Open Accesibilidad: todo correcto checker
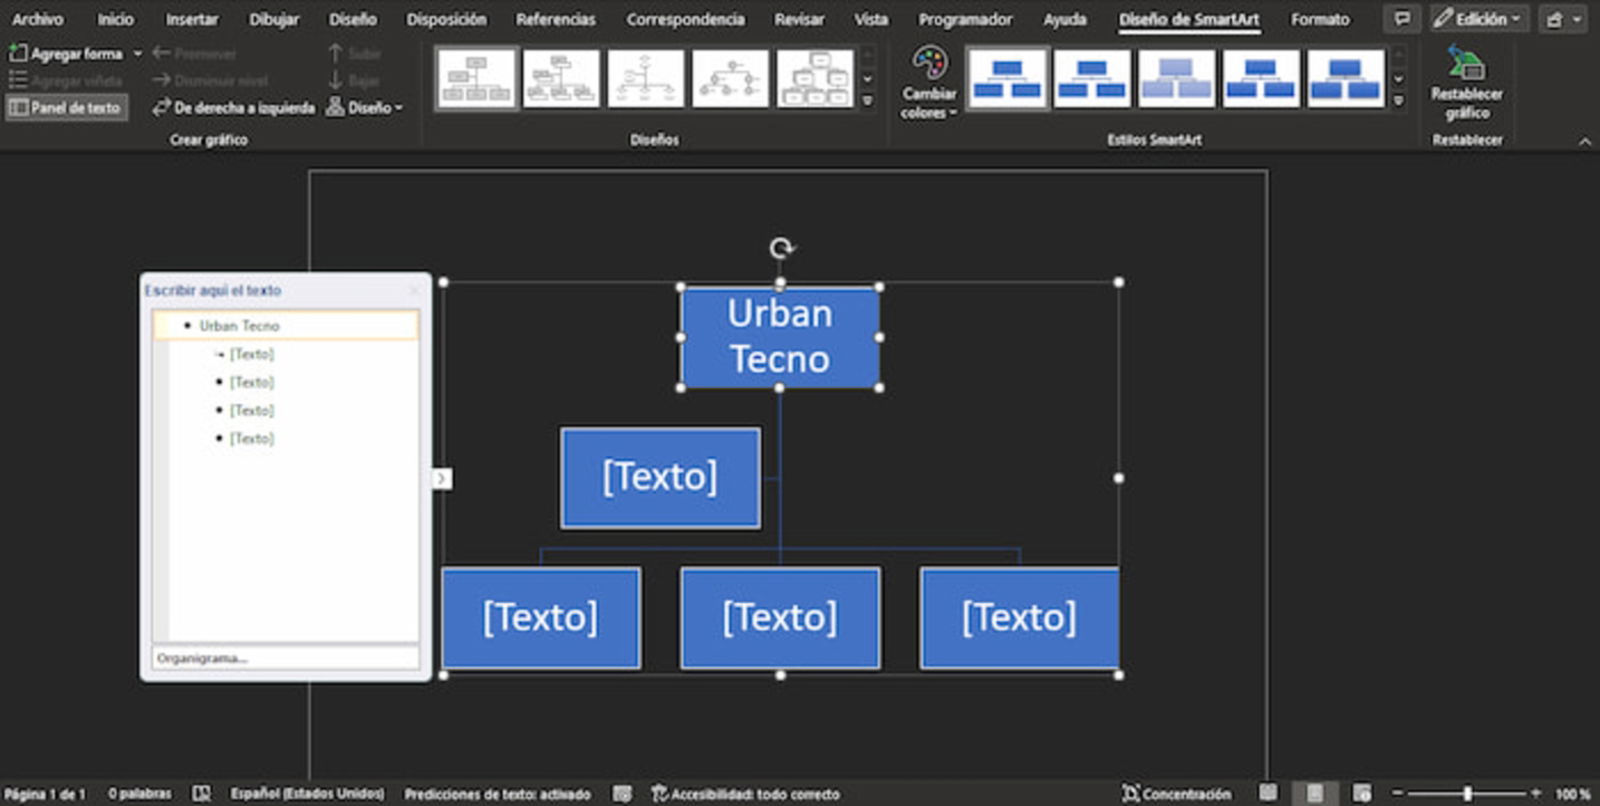The height and width of the screenshot is (806, 1600). [745, 794]
